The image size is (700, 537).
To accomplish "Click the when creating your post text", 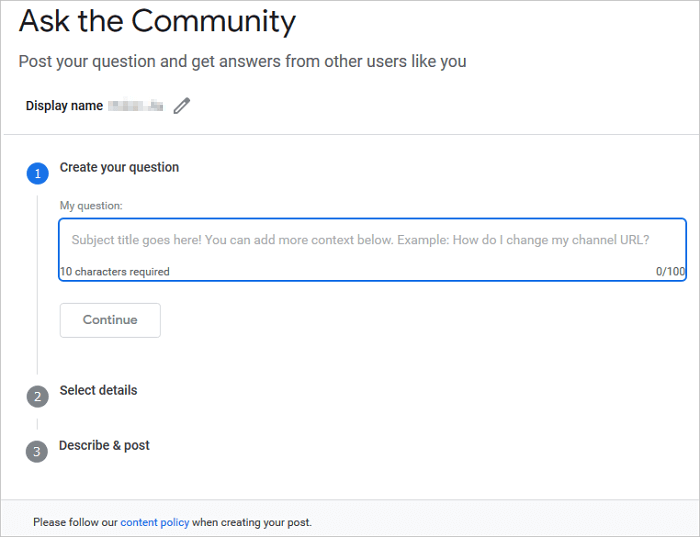I will coord(252,522).
